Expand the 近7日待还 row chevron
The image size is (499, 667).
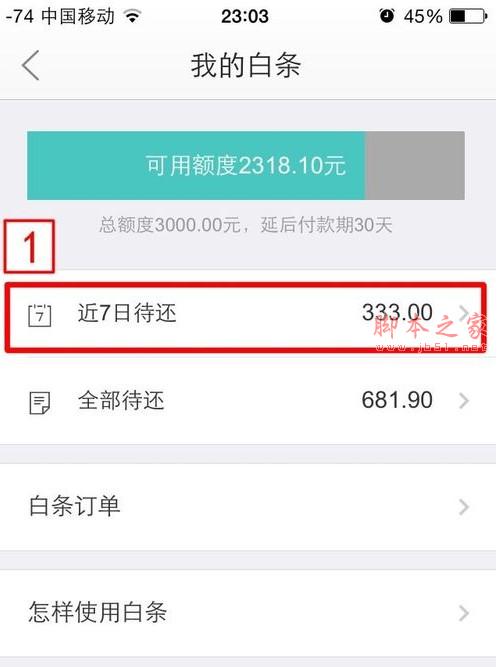[464, 314]
